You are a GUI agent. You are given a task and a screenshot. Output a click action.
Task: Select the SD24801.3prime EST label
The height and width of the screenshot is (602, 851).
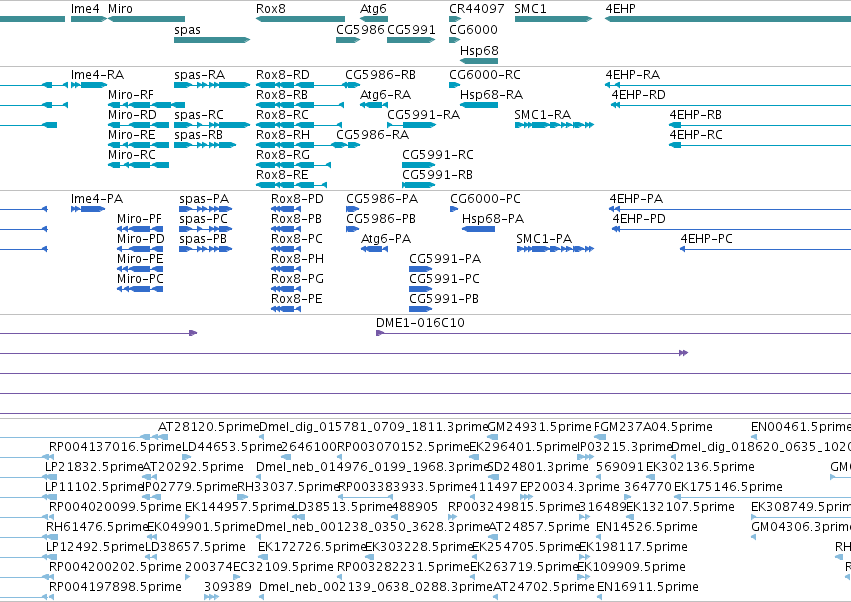tap(538, 467)
